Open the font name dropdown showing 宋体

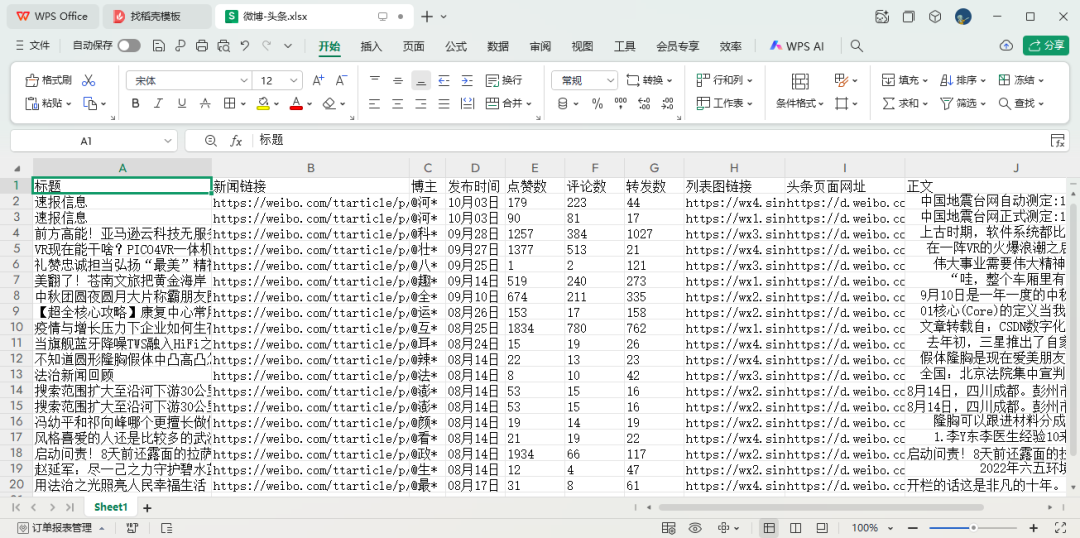click(190, 80)
